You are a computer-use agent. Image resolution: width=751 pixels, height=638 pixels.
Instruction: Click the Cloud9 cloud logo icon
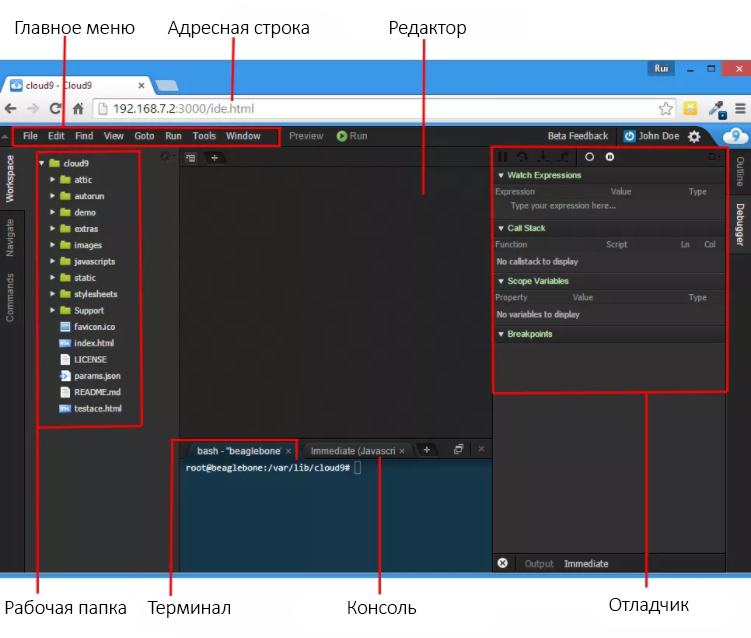[735, 136]
